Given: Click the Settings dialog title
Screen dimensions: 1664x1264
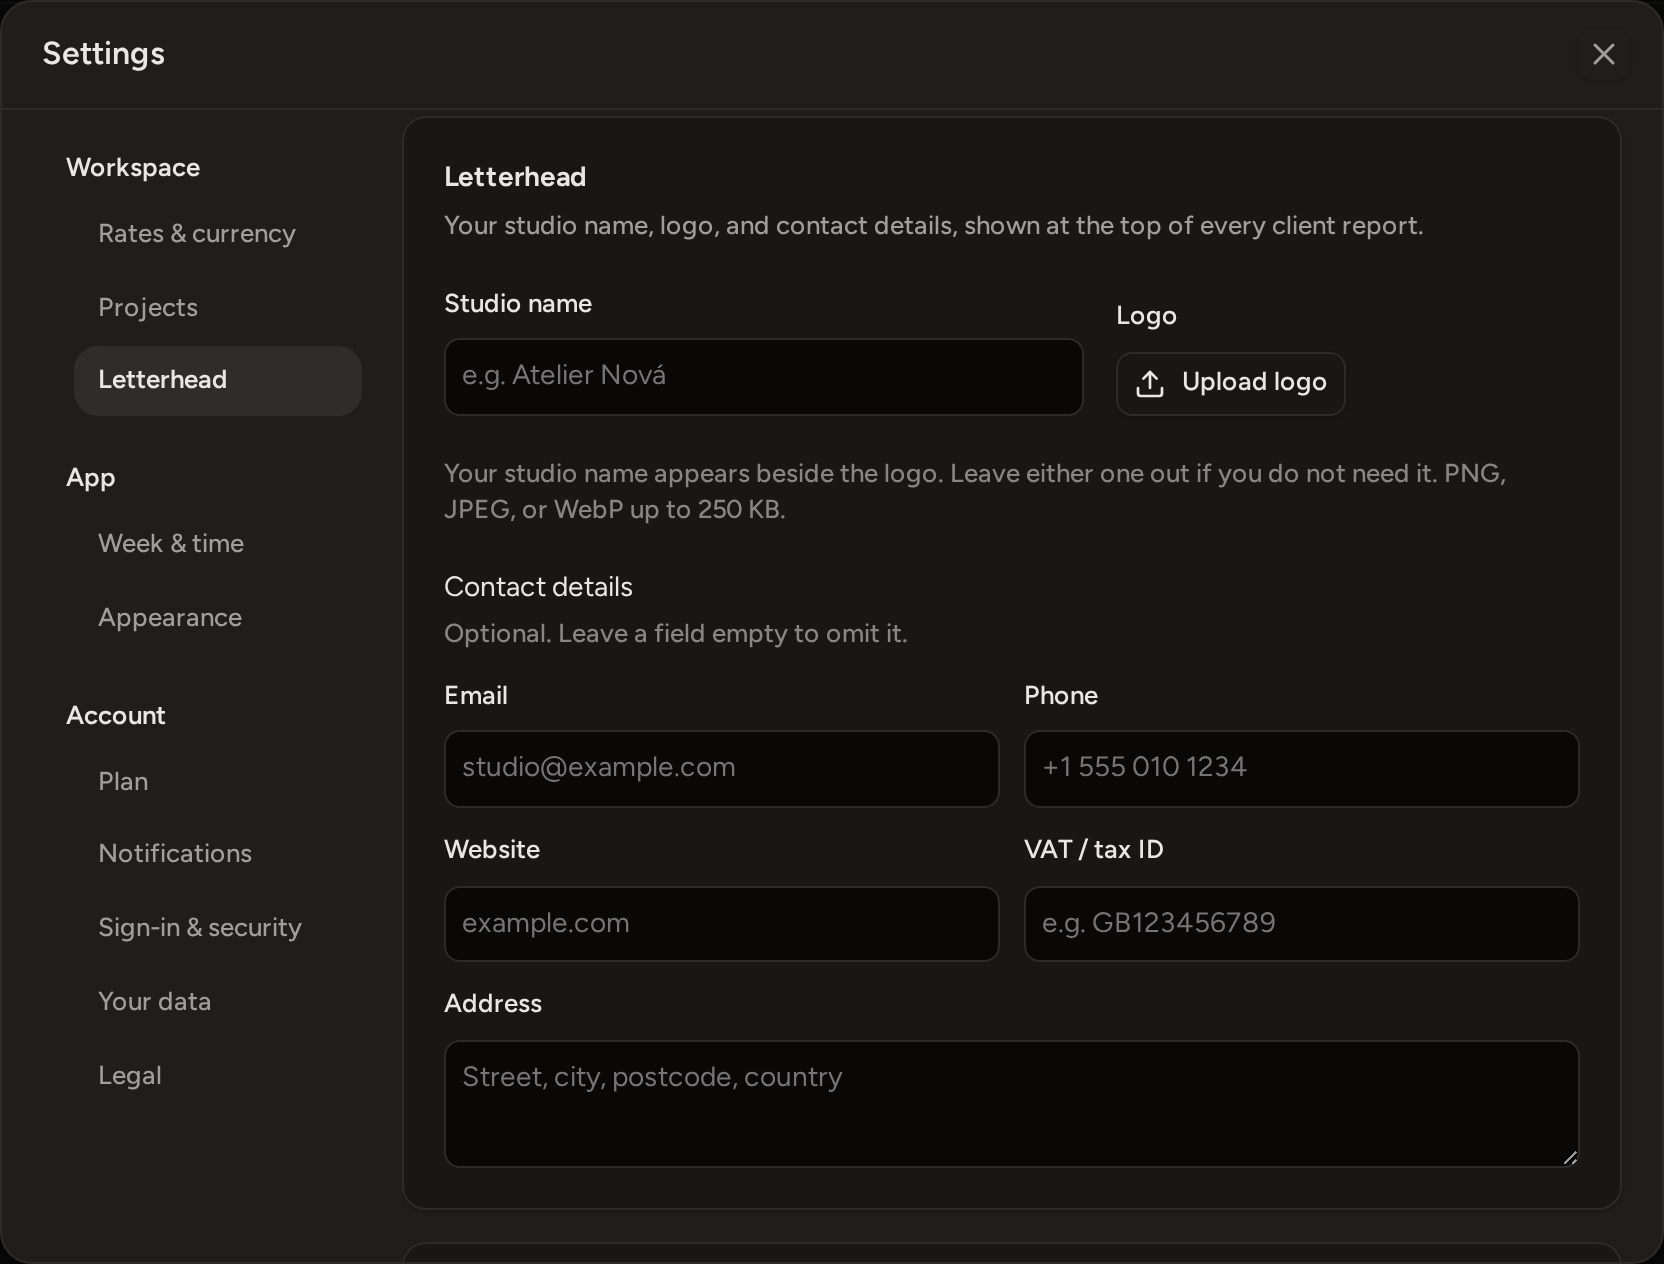Looking at the screenshot, I should tap(104, 54).
